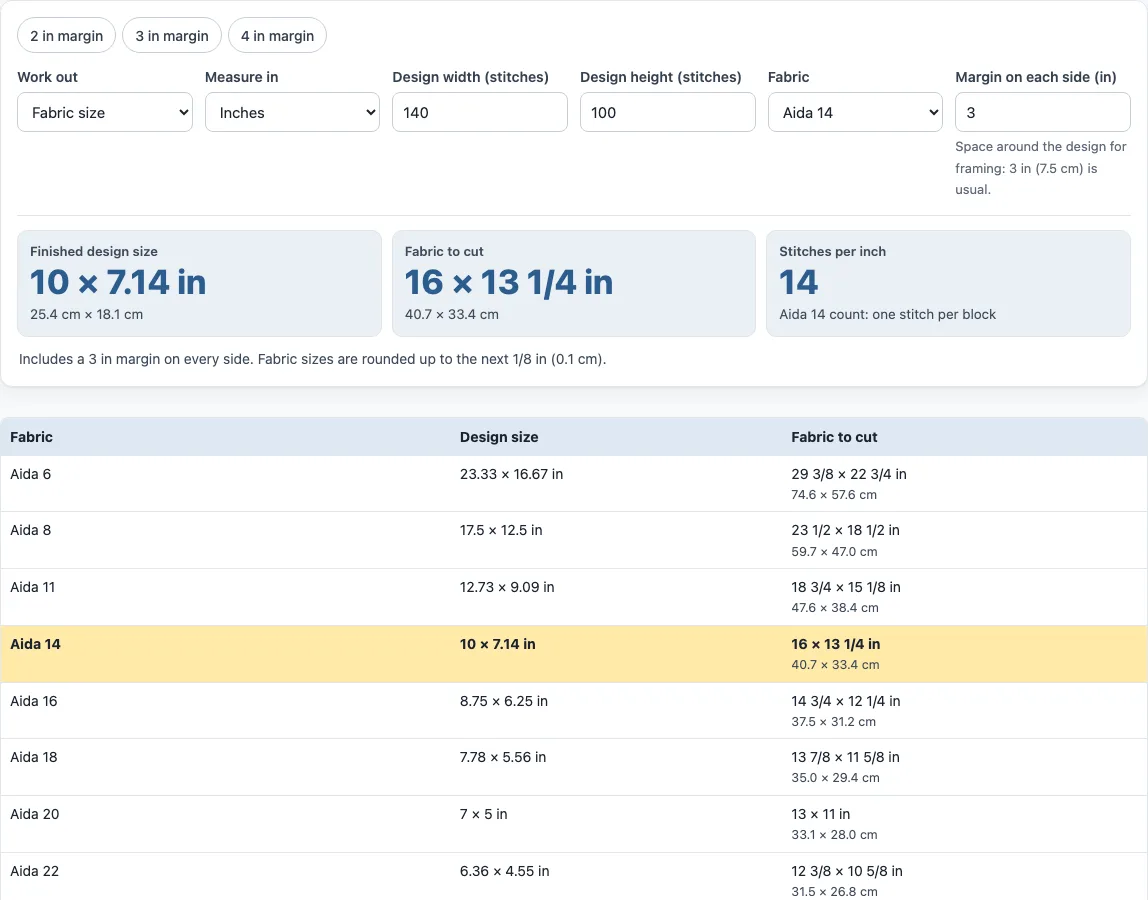Viewport: 1148px width, 900px height.
Task: Click the Includes a 3 in margin note
Action: pos(313,359)
